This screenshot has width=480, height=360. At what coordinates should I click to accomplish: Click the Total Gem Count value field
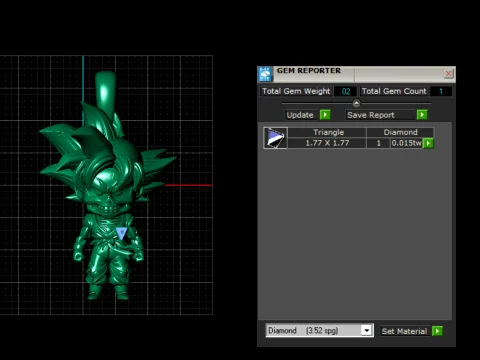tap(441, 91)
